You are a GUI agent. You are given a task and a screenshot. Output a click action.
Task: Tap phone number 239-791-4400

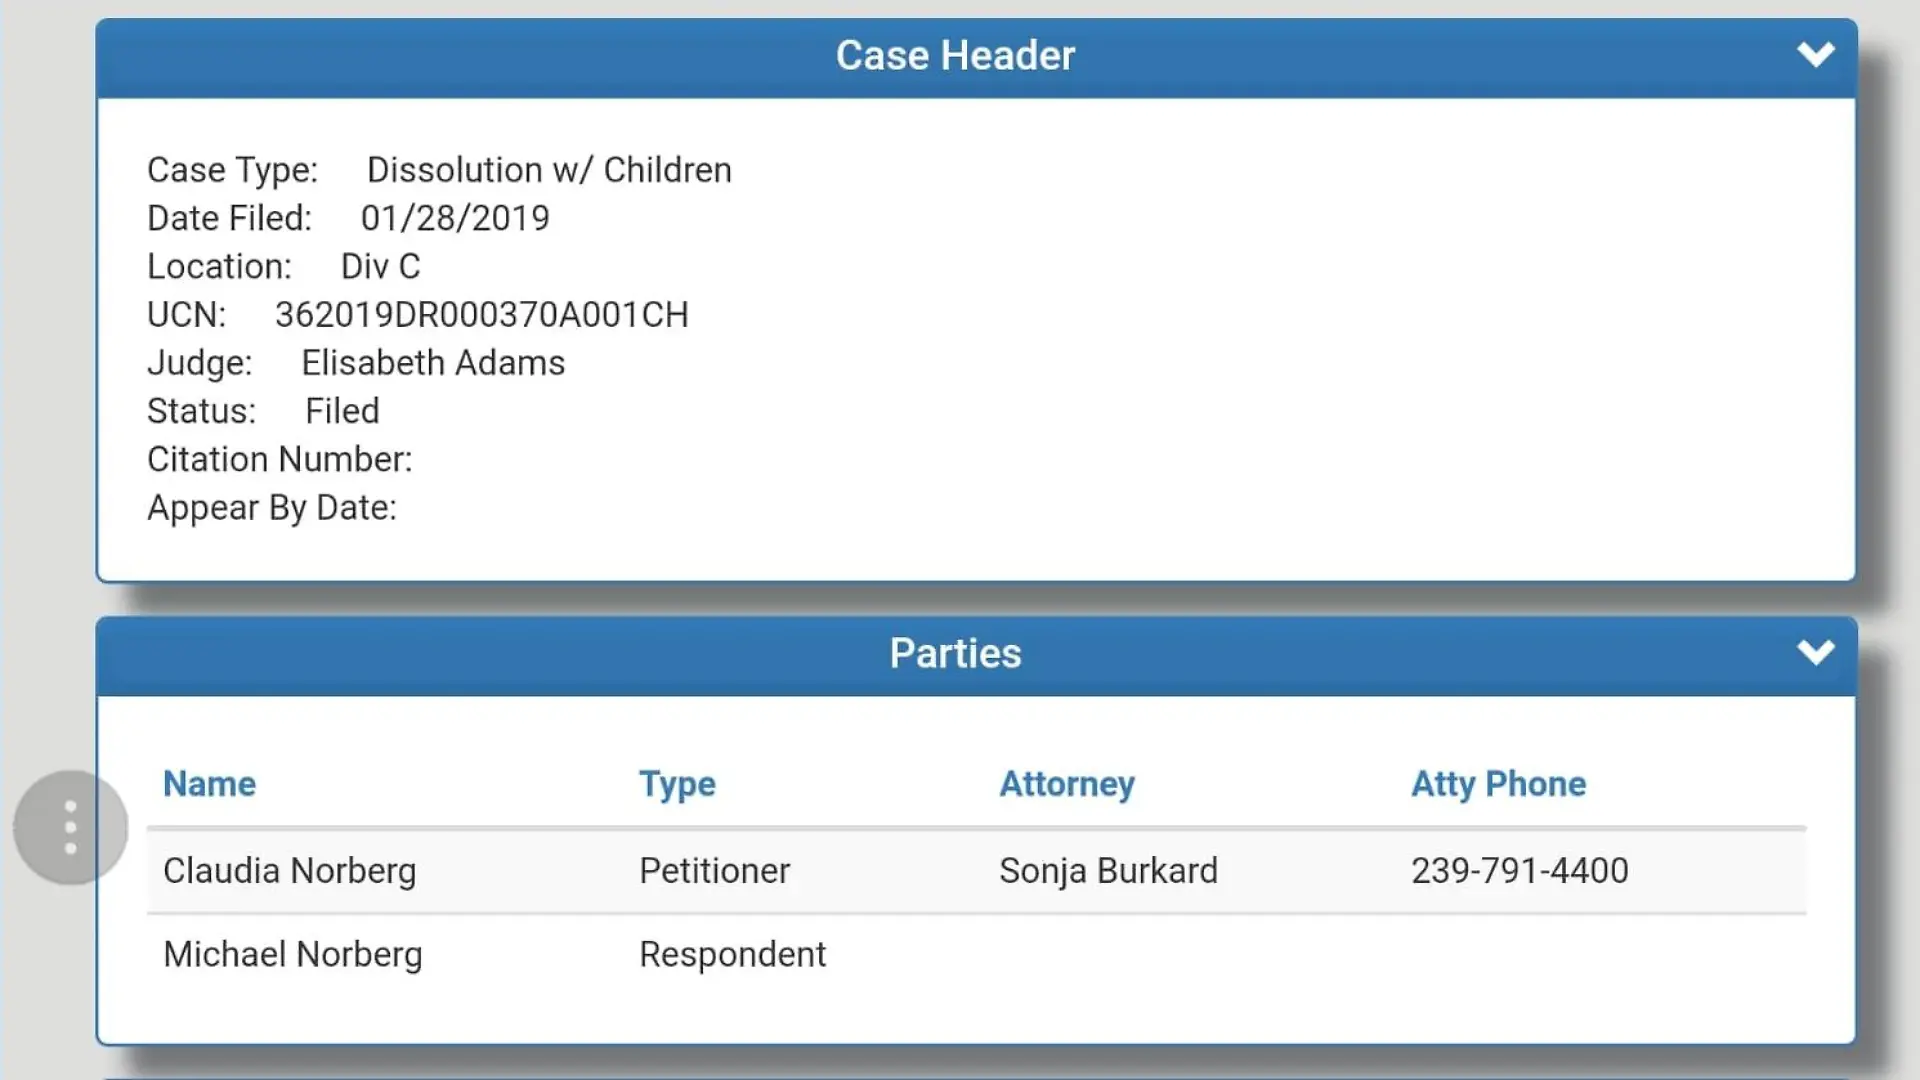click(x=1519, y=871)
